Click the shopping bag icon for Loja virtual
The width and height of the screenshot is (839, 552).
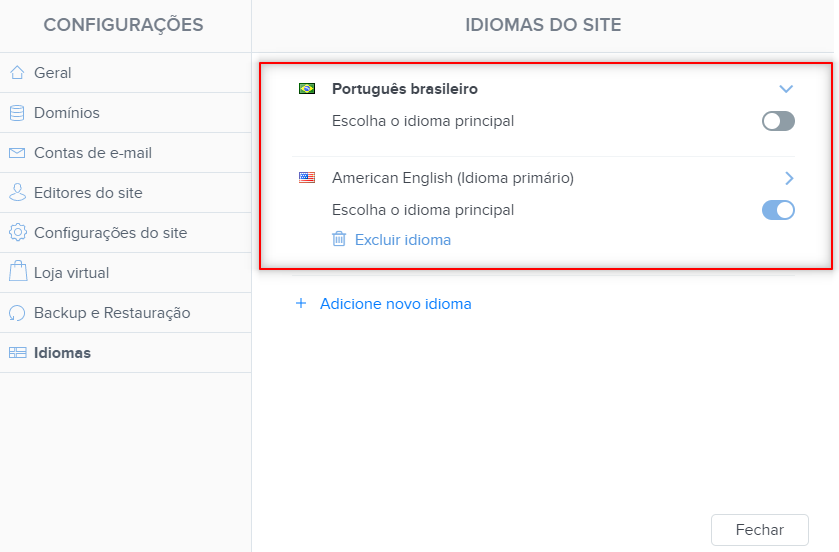18,272
